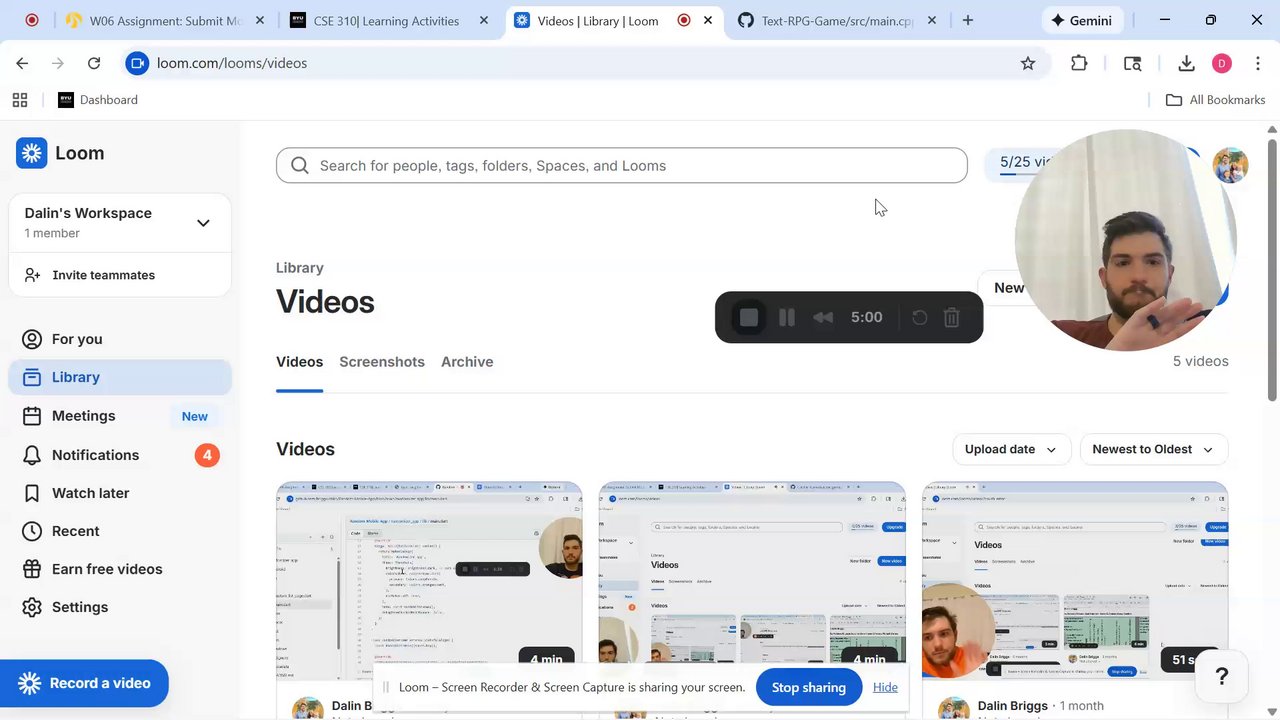
Task: Open a new browser tab
Action: 967,20
